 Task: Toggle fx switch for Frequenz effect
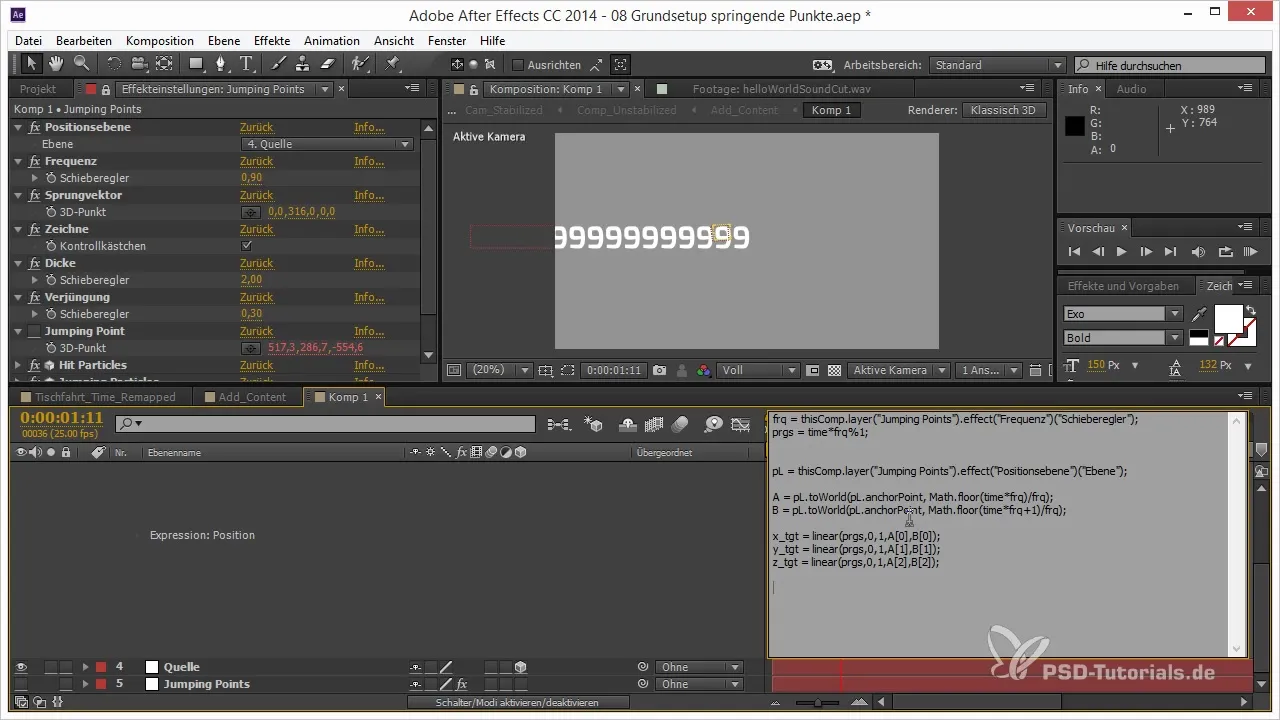[x=35, y=161]
